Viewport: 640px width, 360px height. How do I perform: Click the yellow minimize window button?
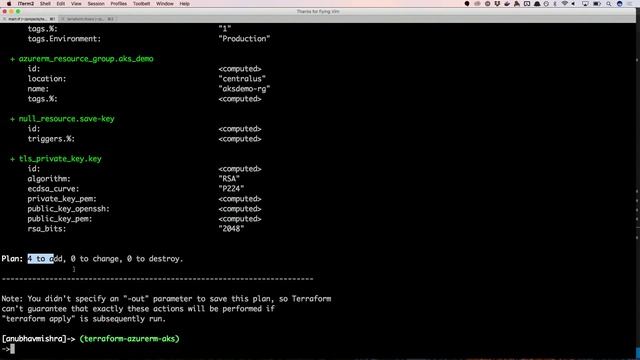(11, 11)
